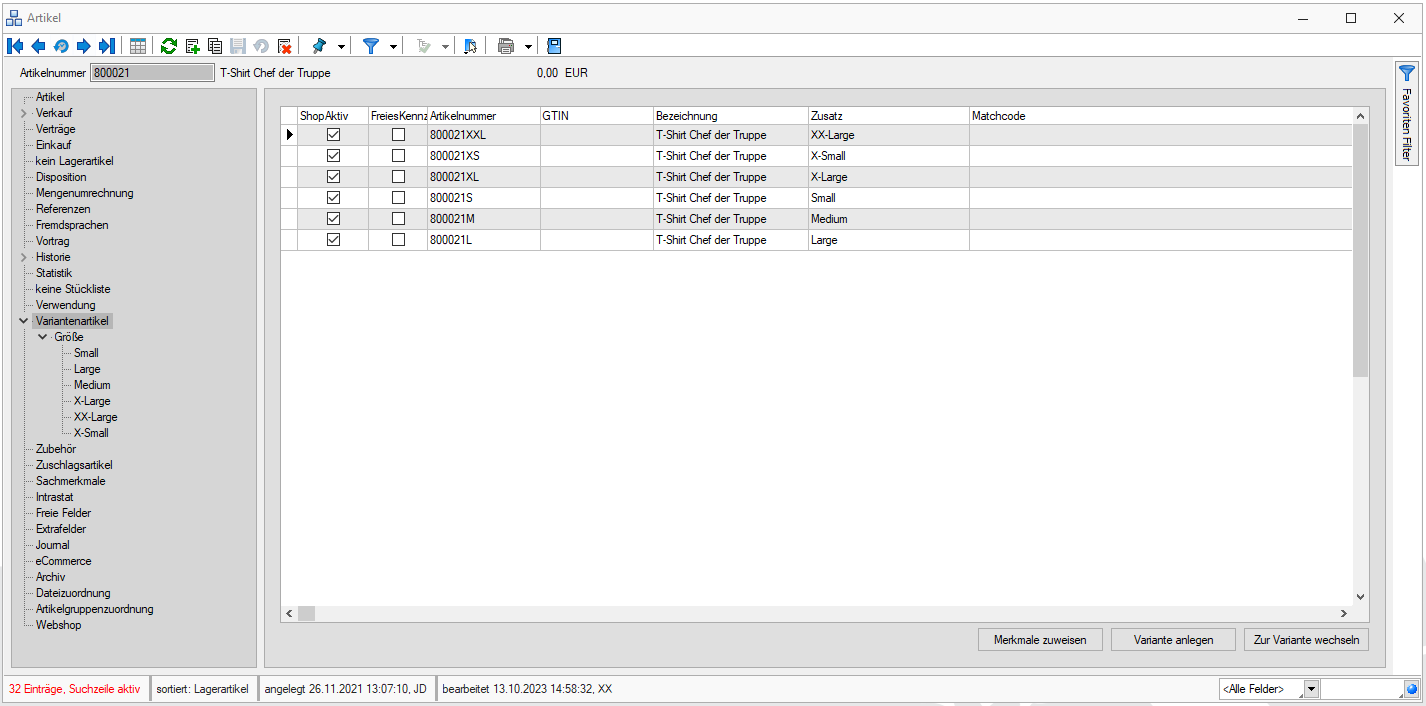Toggle ShopAktiv checkbox for 800021L

tap(334, 240)
